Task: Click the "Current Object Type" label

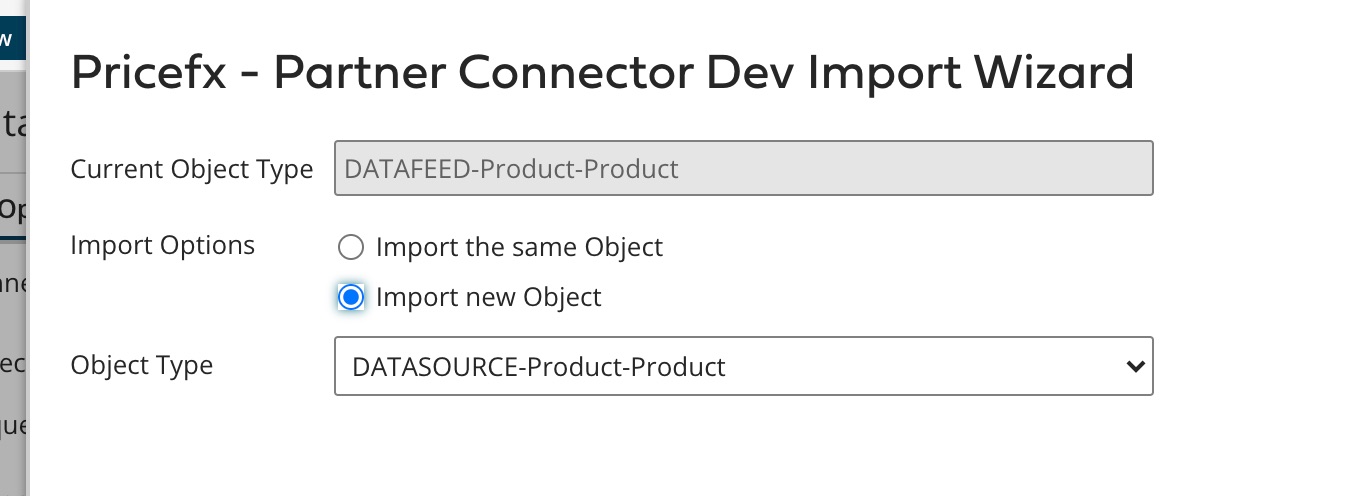Action: 192,169
